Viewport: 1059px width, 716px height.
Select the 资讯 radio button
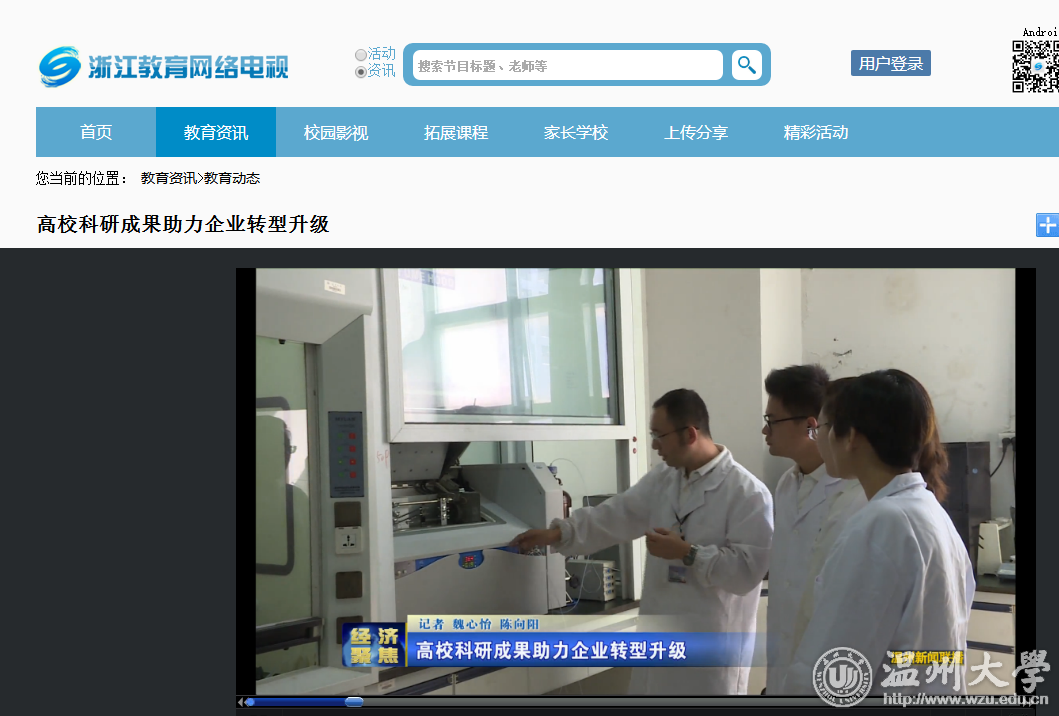point(361,72)
